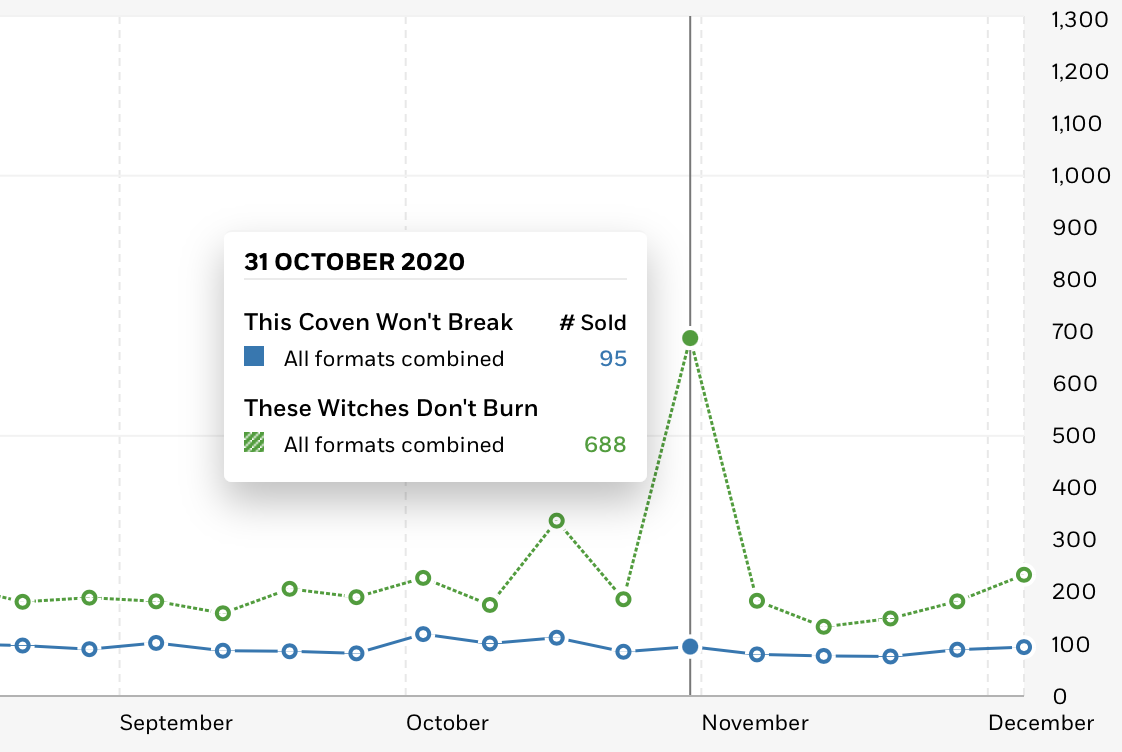Image resolution: width=1122 pixels, height=752 pixels.
Task: Select the September x-axis label
Action: (x=176, y=723)
